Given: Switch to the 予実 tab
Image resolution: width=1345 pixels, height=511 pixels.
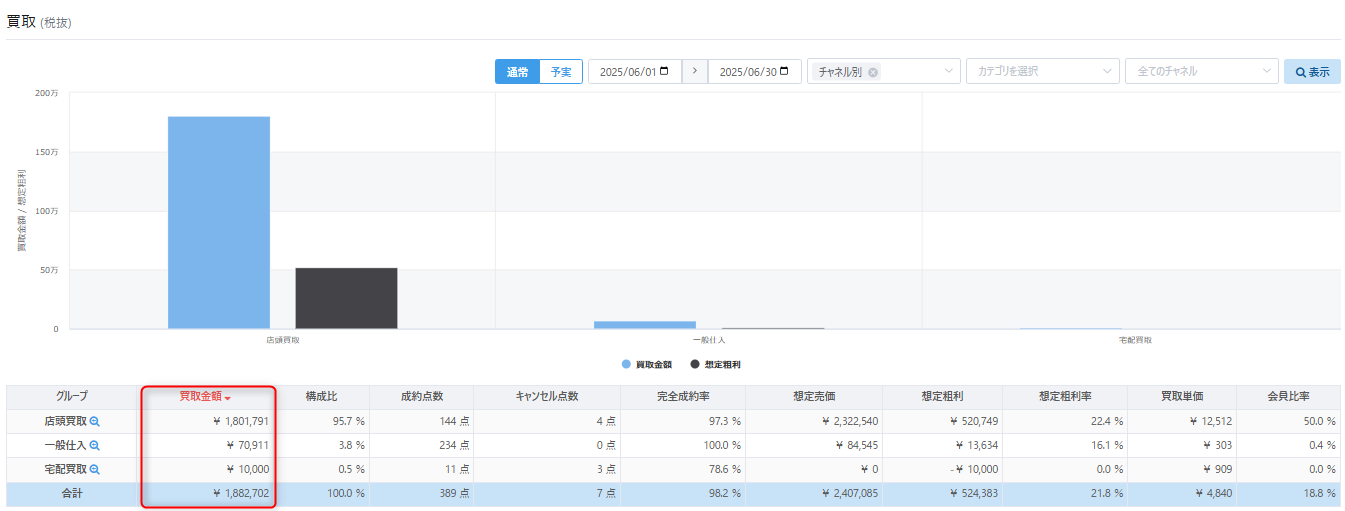Looking at the screenshot, I should (561, 72).
